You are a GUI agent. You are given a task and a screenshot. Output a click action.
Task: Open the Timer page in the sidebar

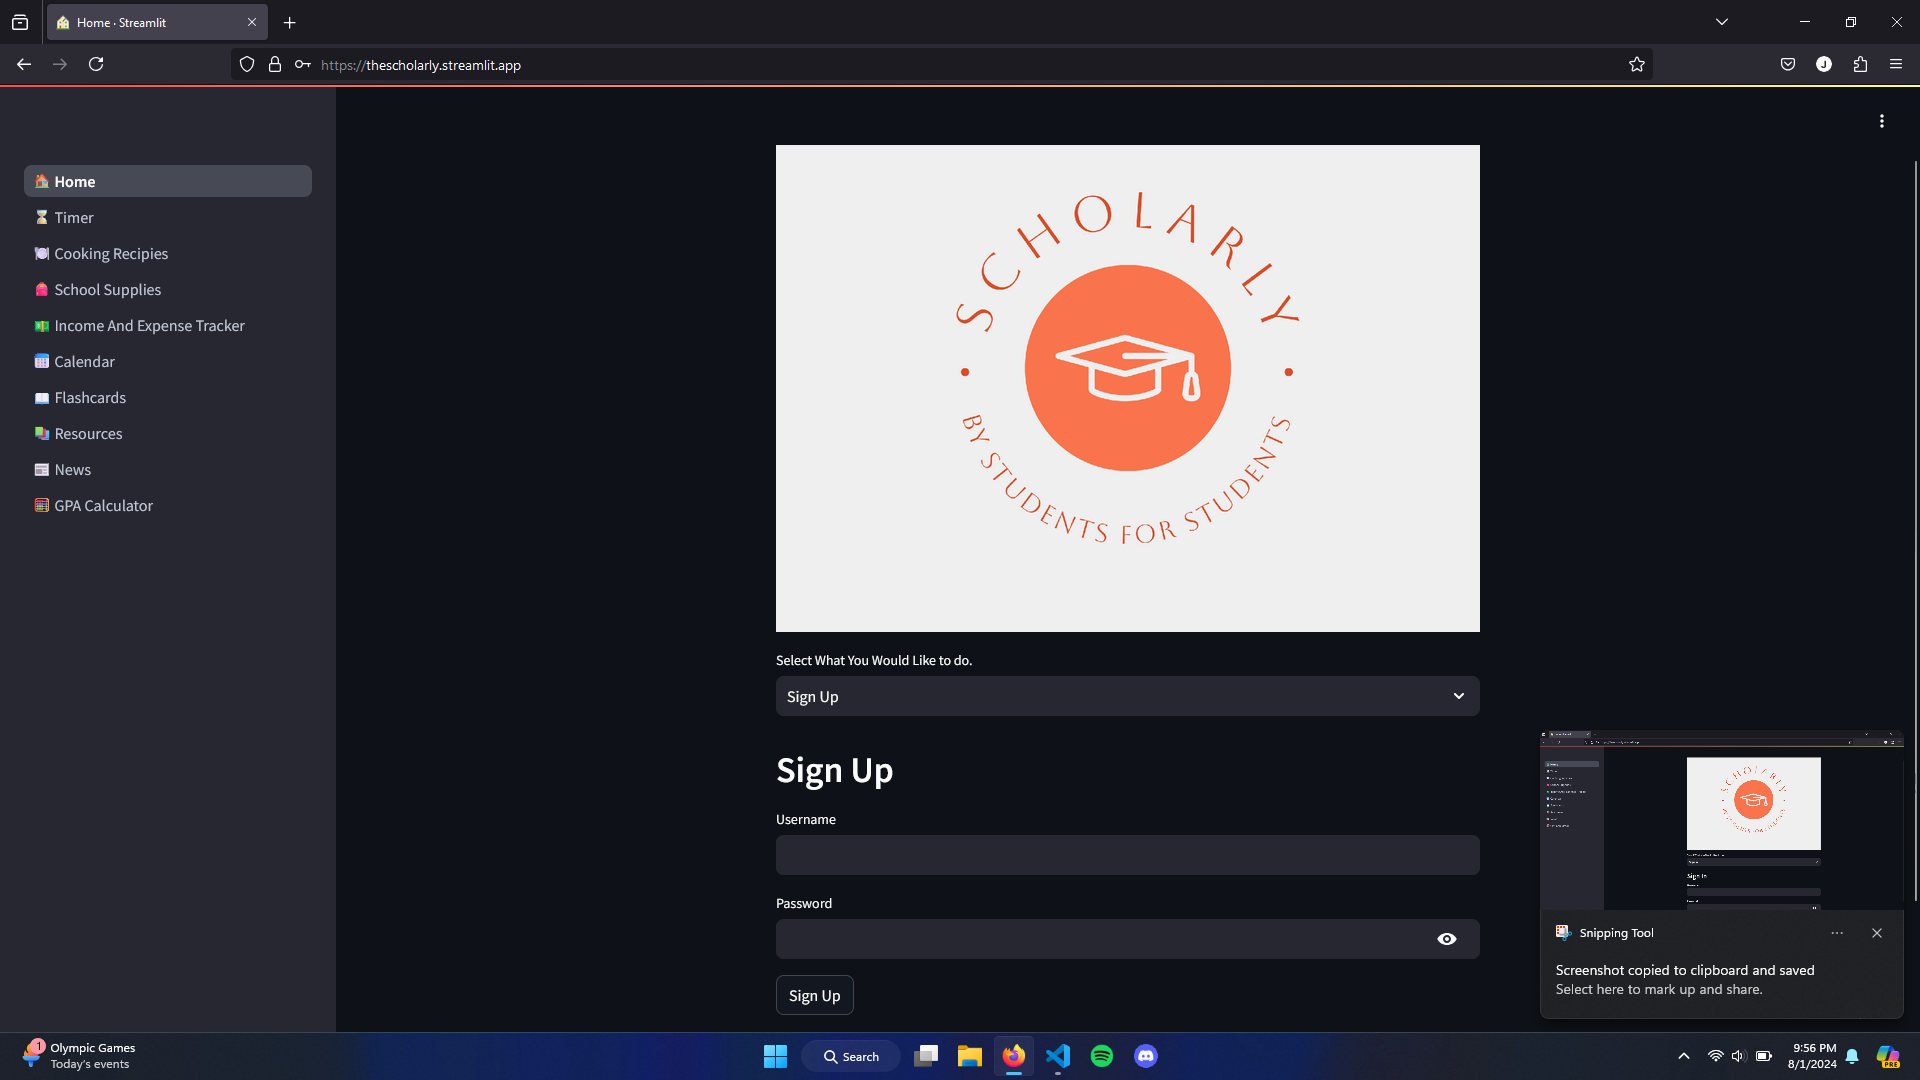coord(74,218)
